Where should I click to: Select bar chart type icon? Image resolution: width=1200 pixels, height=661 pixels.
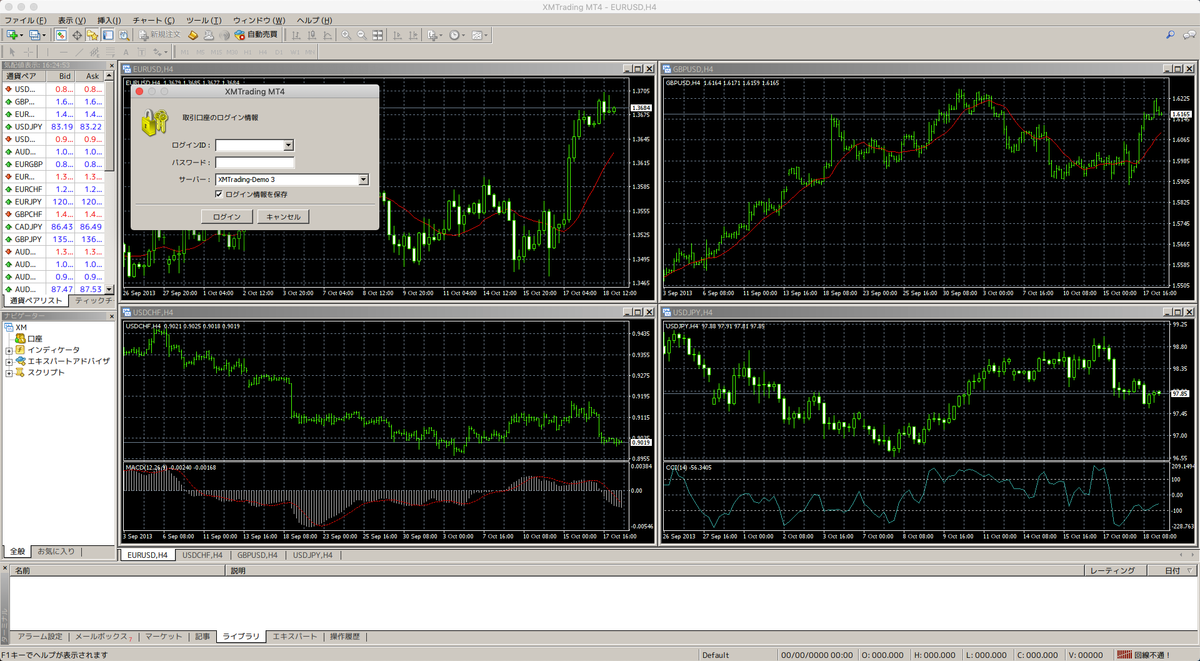295,35
